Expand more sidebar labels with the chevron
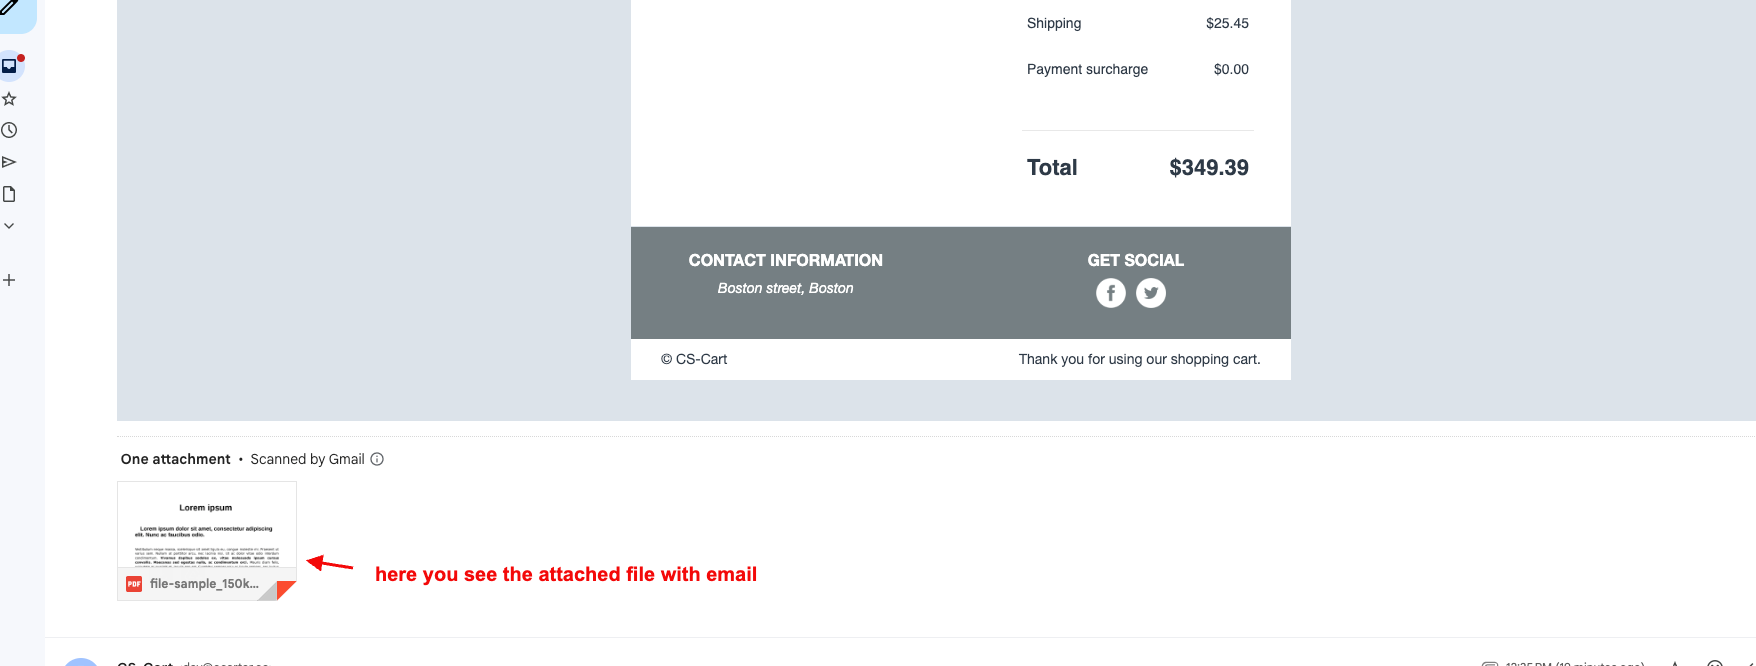 pyautogui.click(x=9, y=226)
